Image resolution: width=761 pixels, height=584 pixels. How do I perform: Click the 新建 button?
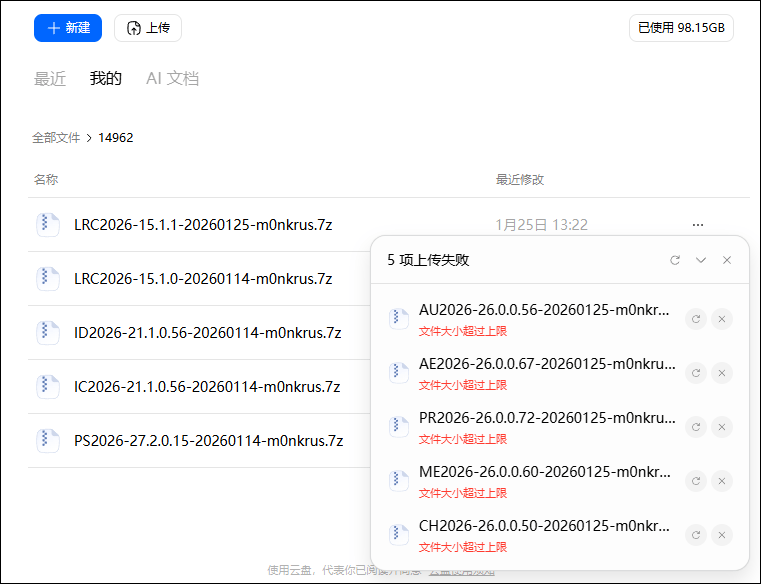(68, 28)
